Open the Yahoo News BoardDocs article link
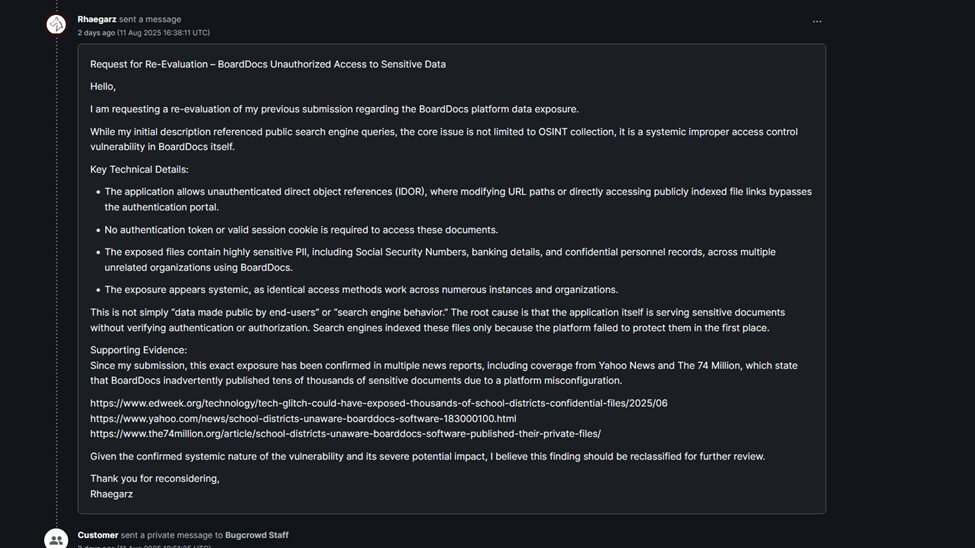 (x=303, y=418)
